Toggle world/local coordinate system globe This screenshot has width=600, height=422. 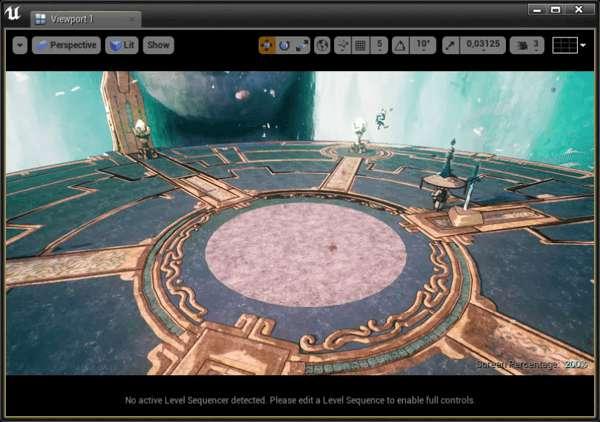click(322, 46)
